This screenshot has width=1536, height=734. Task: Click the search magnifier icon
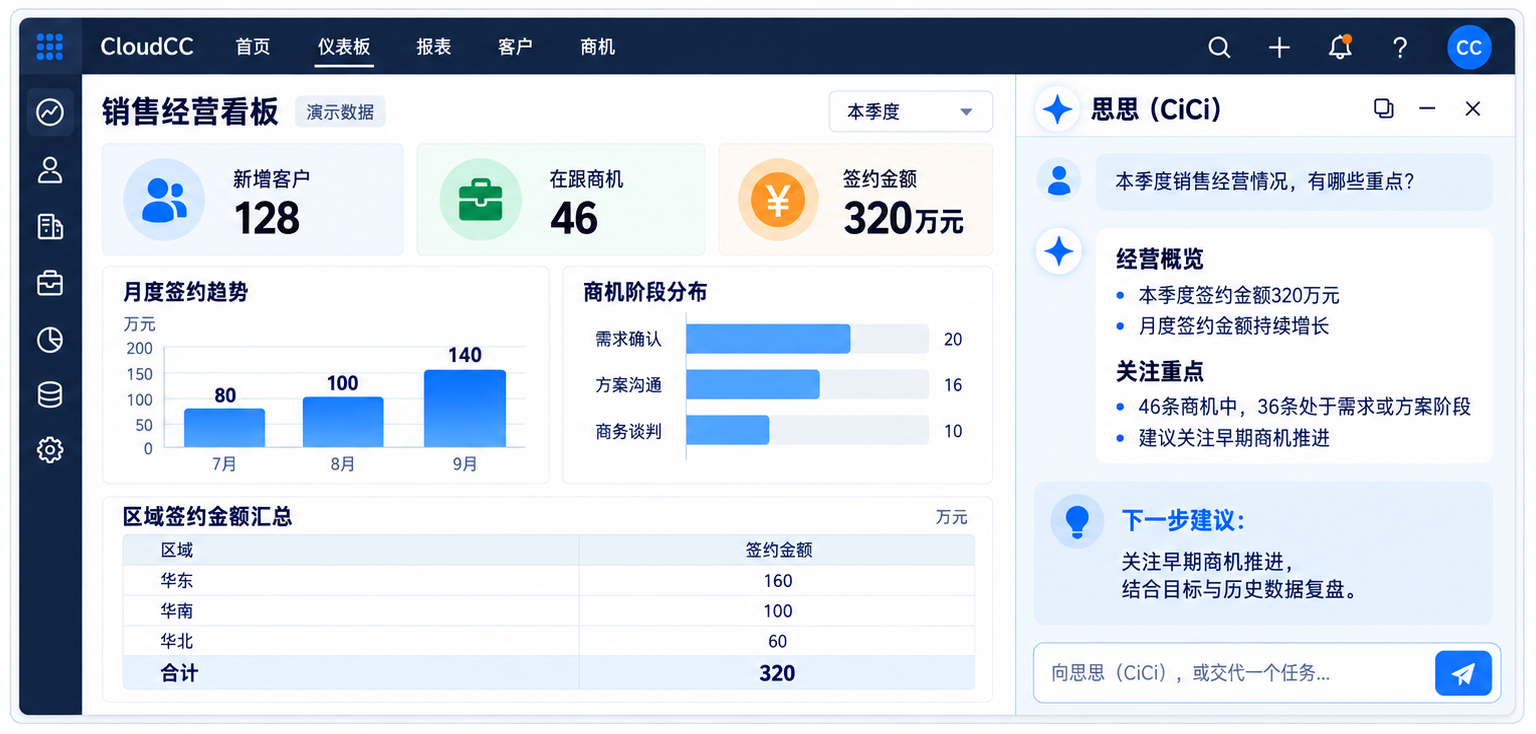[1219, 47]
